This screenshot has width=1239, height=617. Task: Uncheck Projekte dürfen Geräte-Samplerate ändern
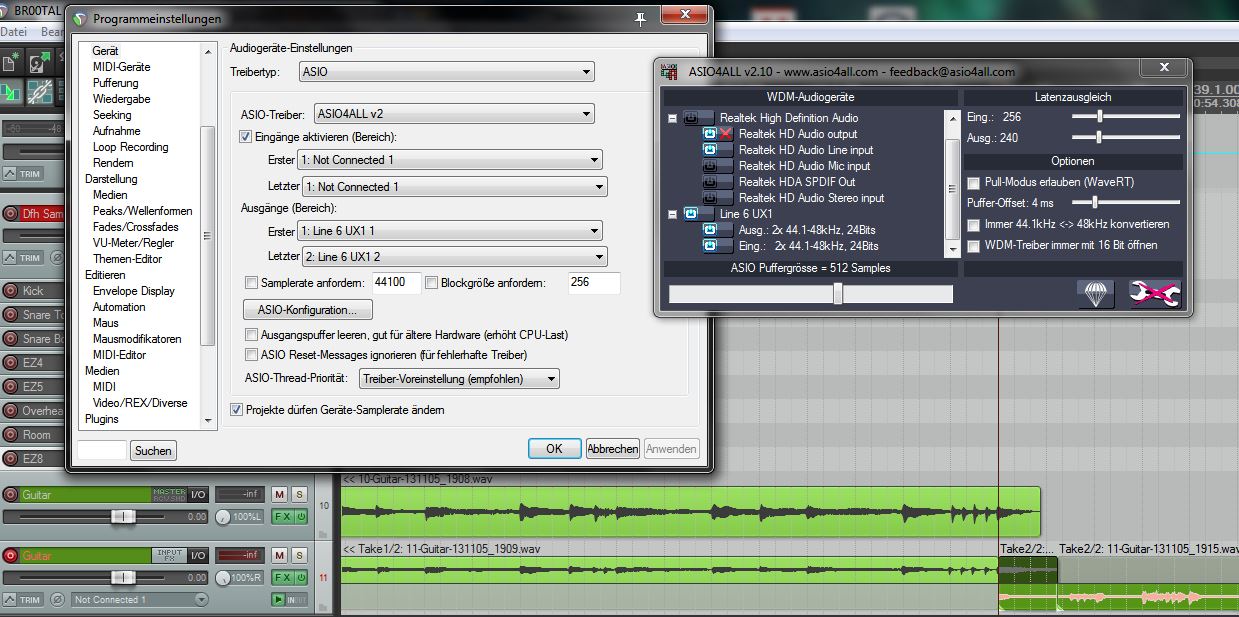(x=236, y=410)
